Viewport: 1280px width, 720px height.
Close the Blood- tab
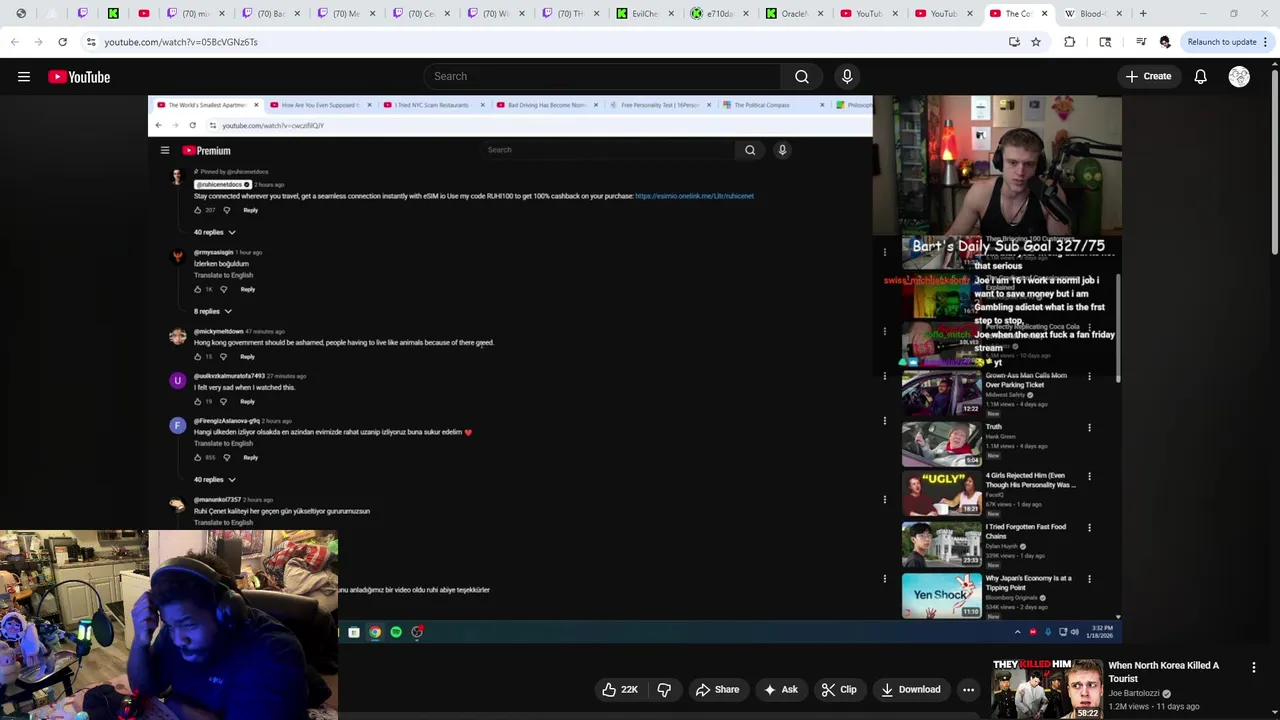[x=1119, y=14]
